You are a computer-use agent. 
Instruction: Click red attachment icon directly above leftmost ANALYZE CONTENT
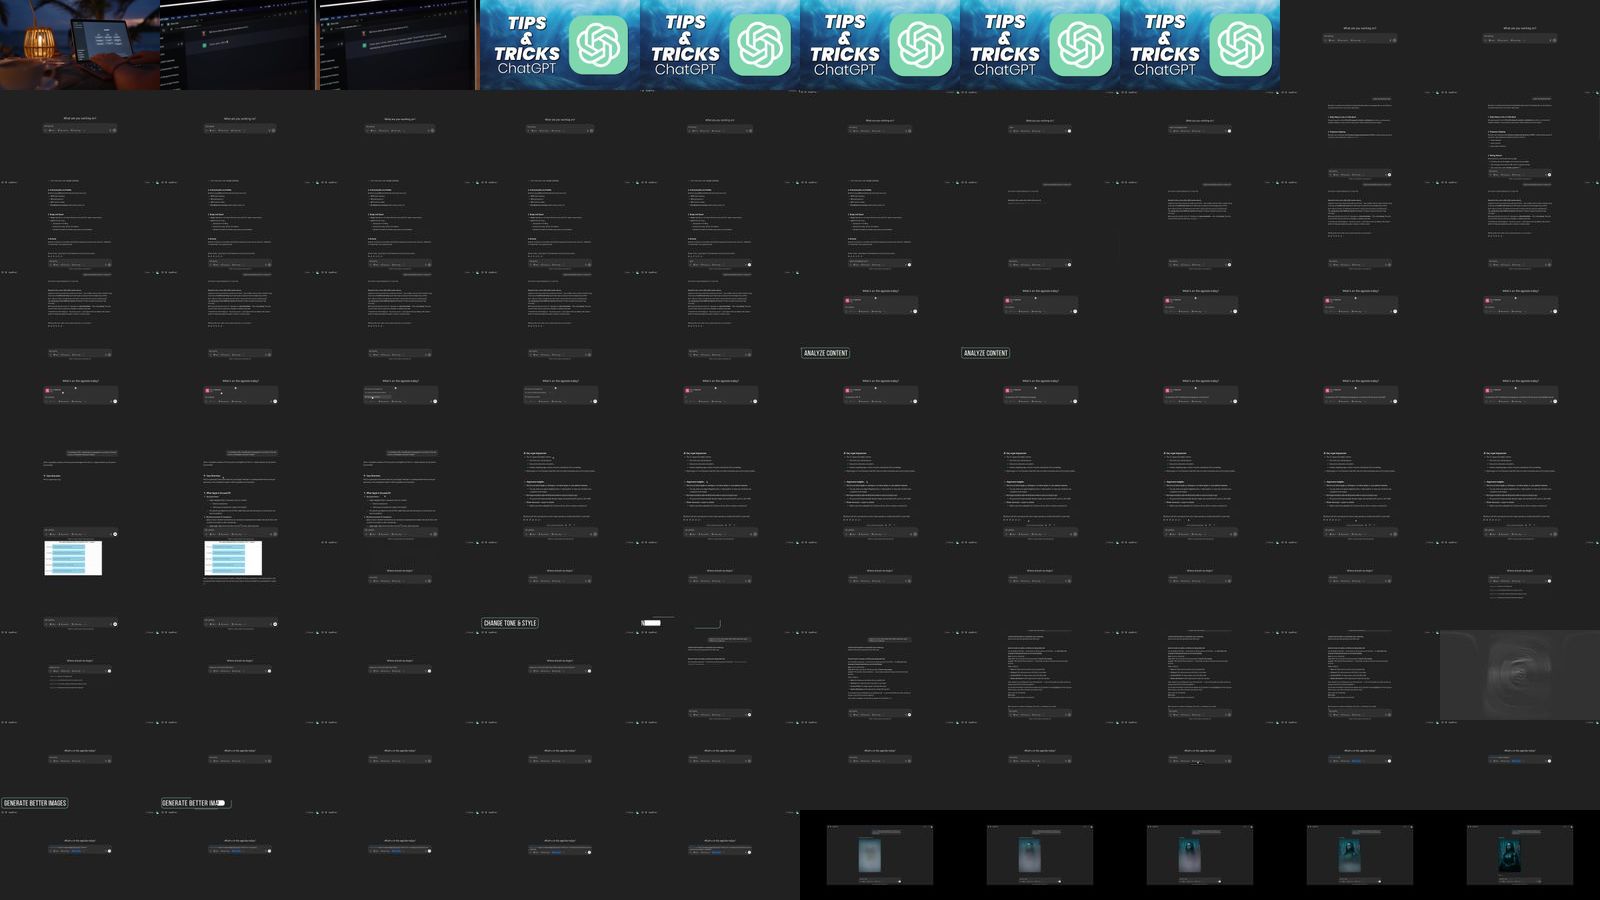click(849, 300)
